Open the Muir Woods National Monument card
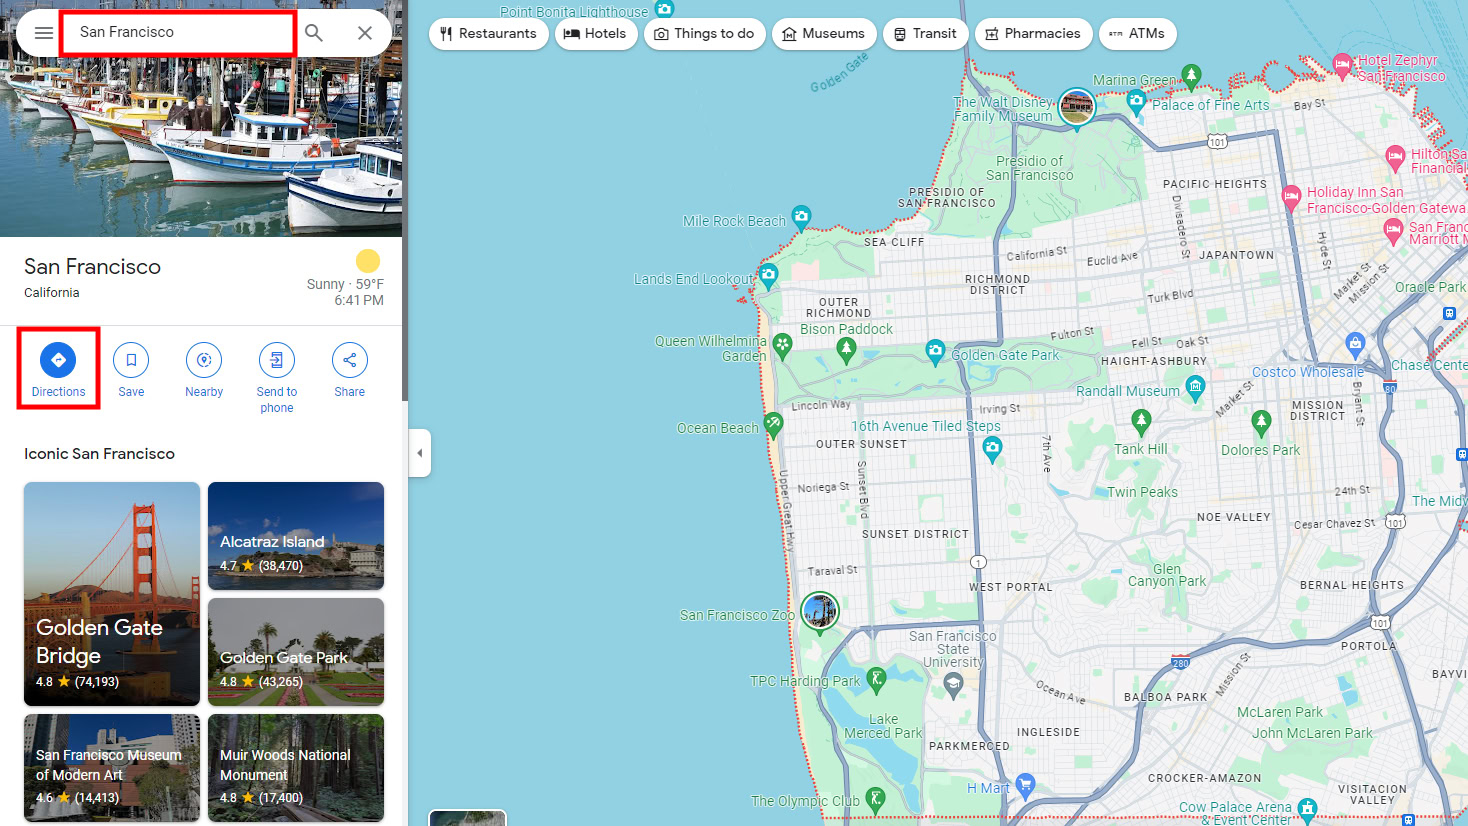Image resolution: width=1468 pixels, height=826 pixels. coord(296,768)
